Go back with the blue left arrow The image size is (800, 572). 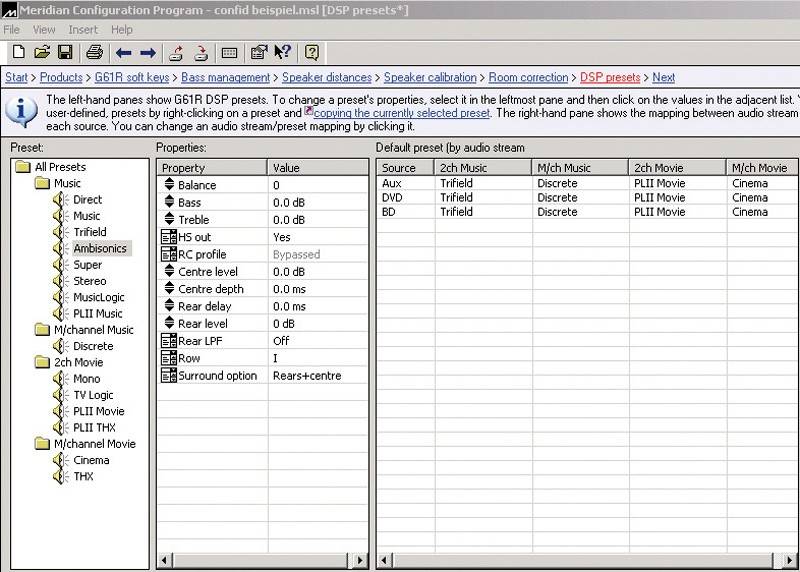(123, 53)
